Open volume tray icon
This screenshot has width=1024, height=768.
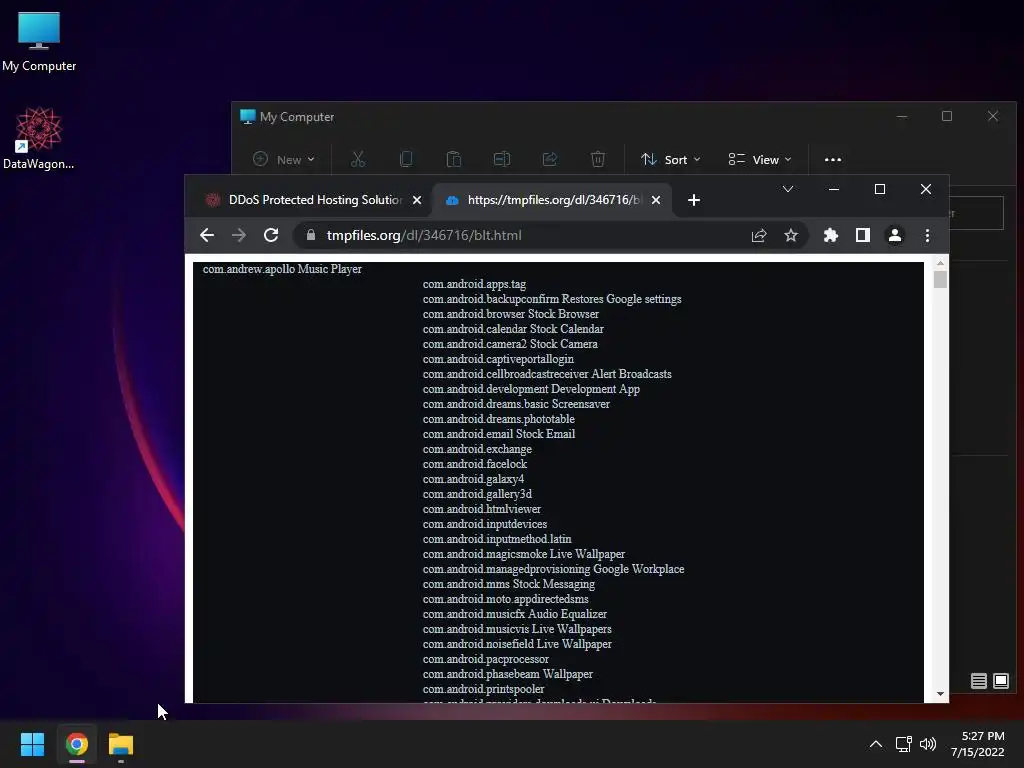(927, 744)
